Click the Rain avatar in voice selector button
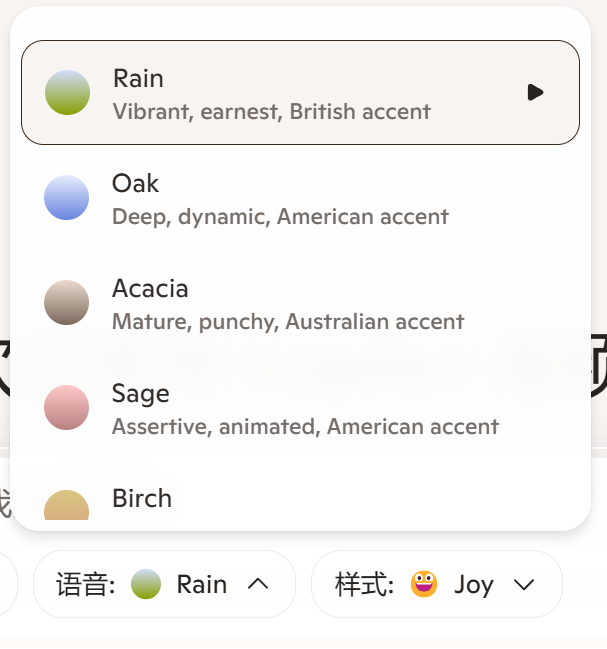 pyautogui.click(x=146, y=584)
